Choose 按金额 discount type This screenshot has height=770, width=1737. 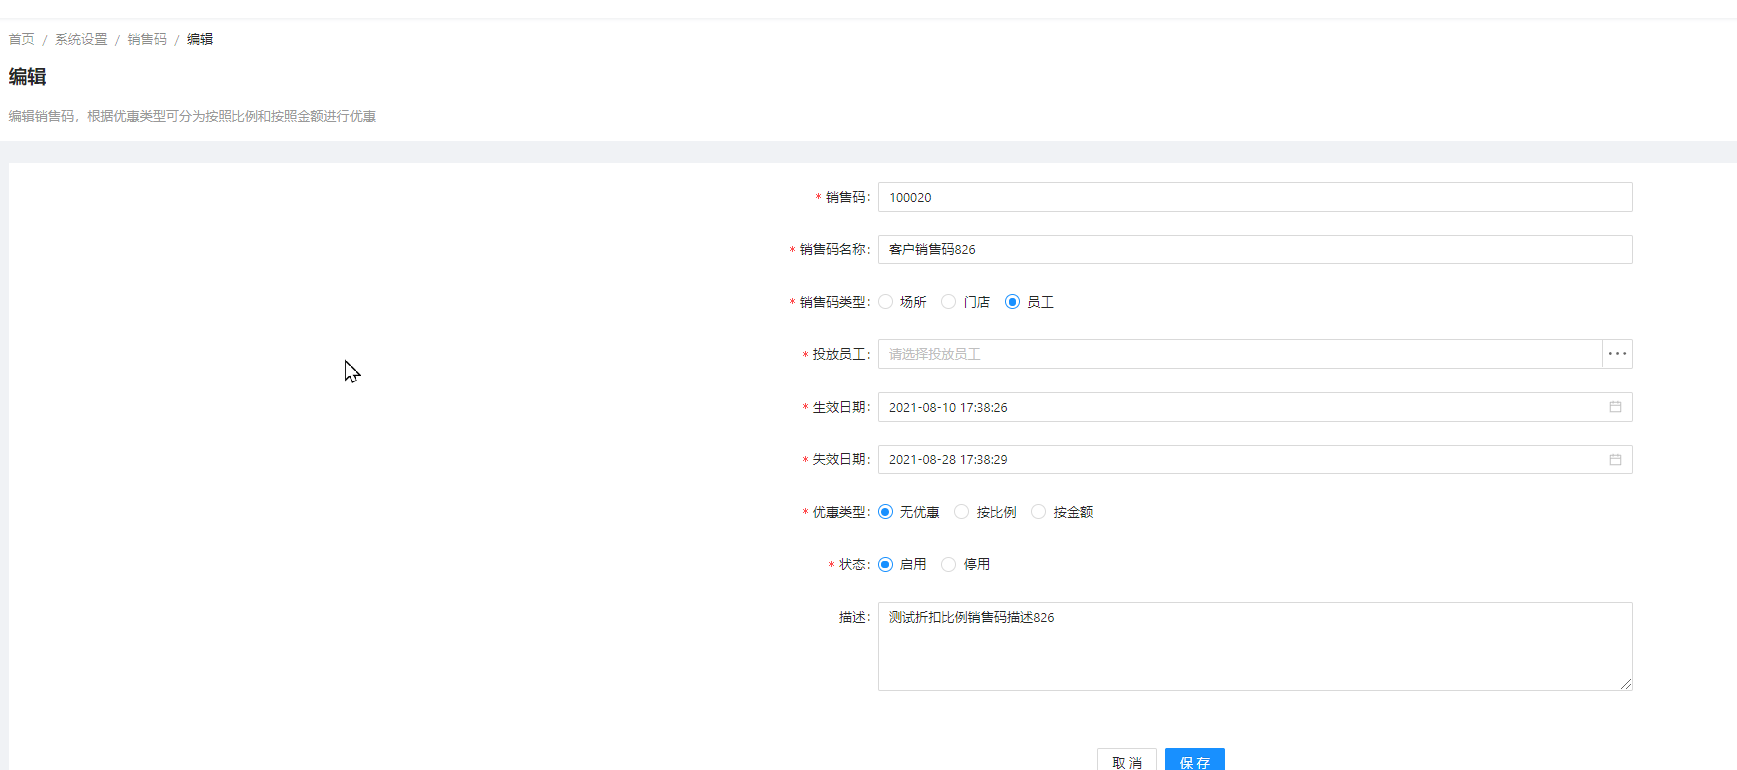(x=1038, y=512)
